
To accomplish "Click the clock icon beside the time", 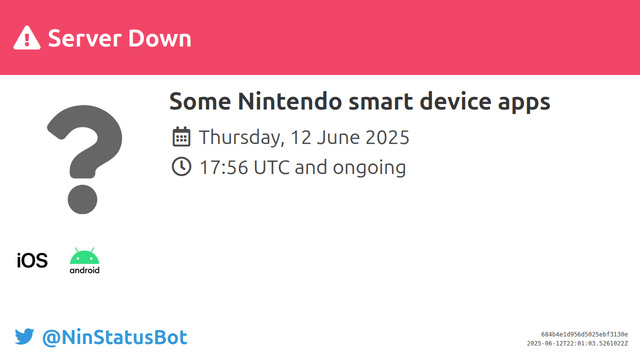I will click(x=181, y=167).
